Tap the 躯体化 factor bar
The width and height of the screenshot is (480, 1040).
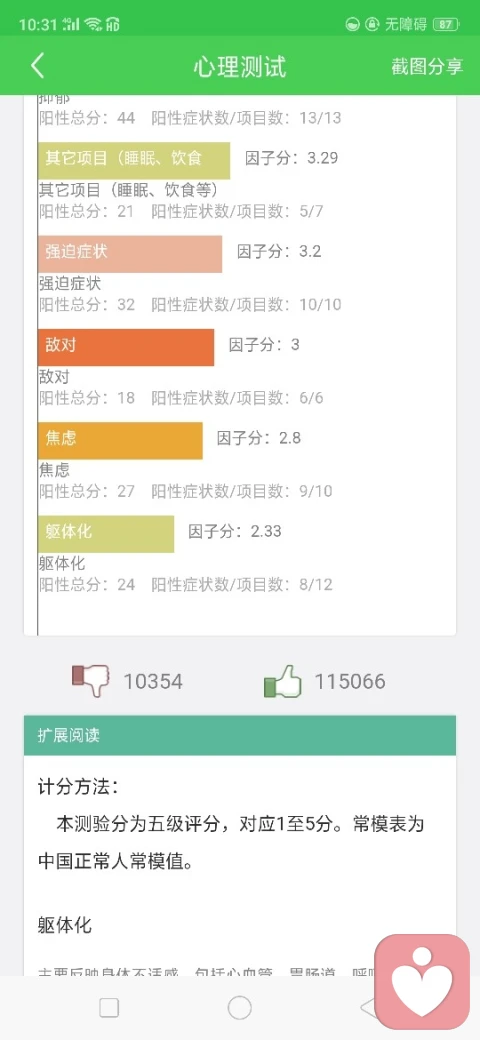coord(106,534)
